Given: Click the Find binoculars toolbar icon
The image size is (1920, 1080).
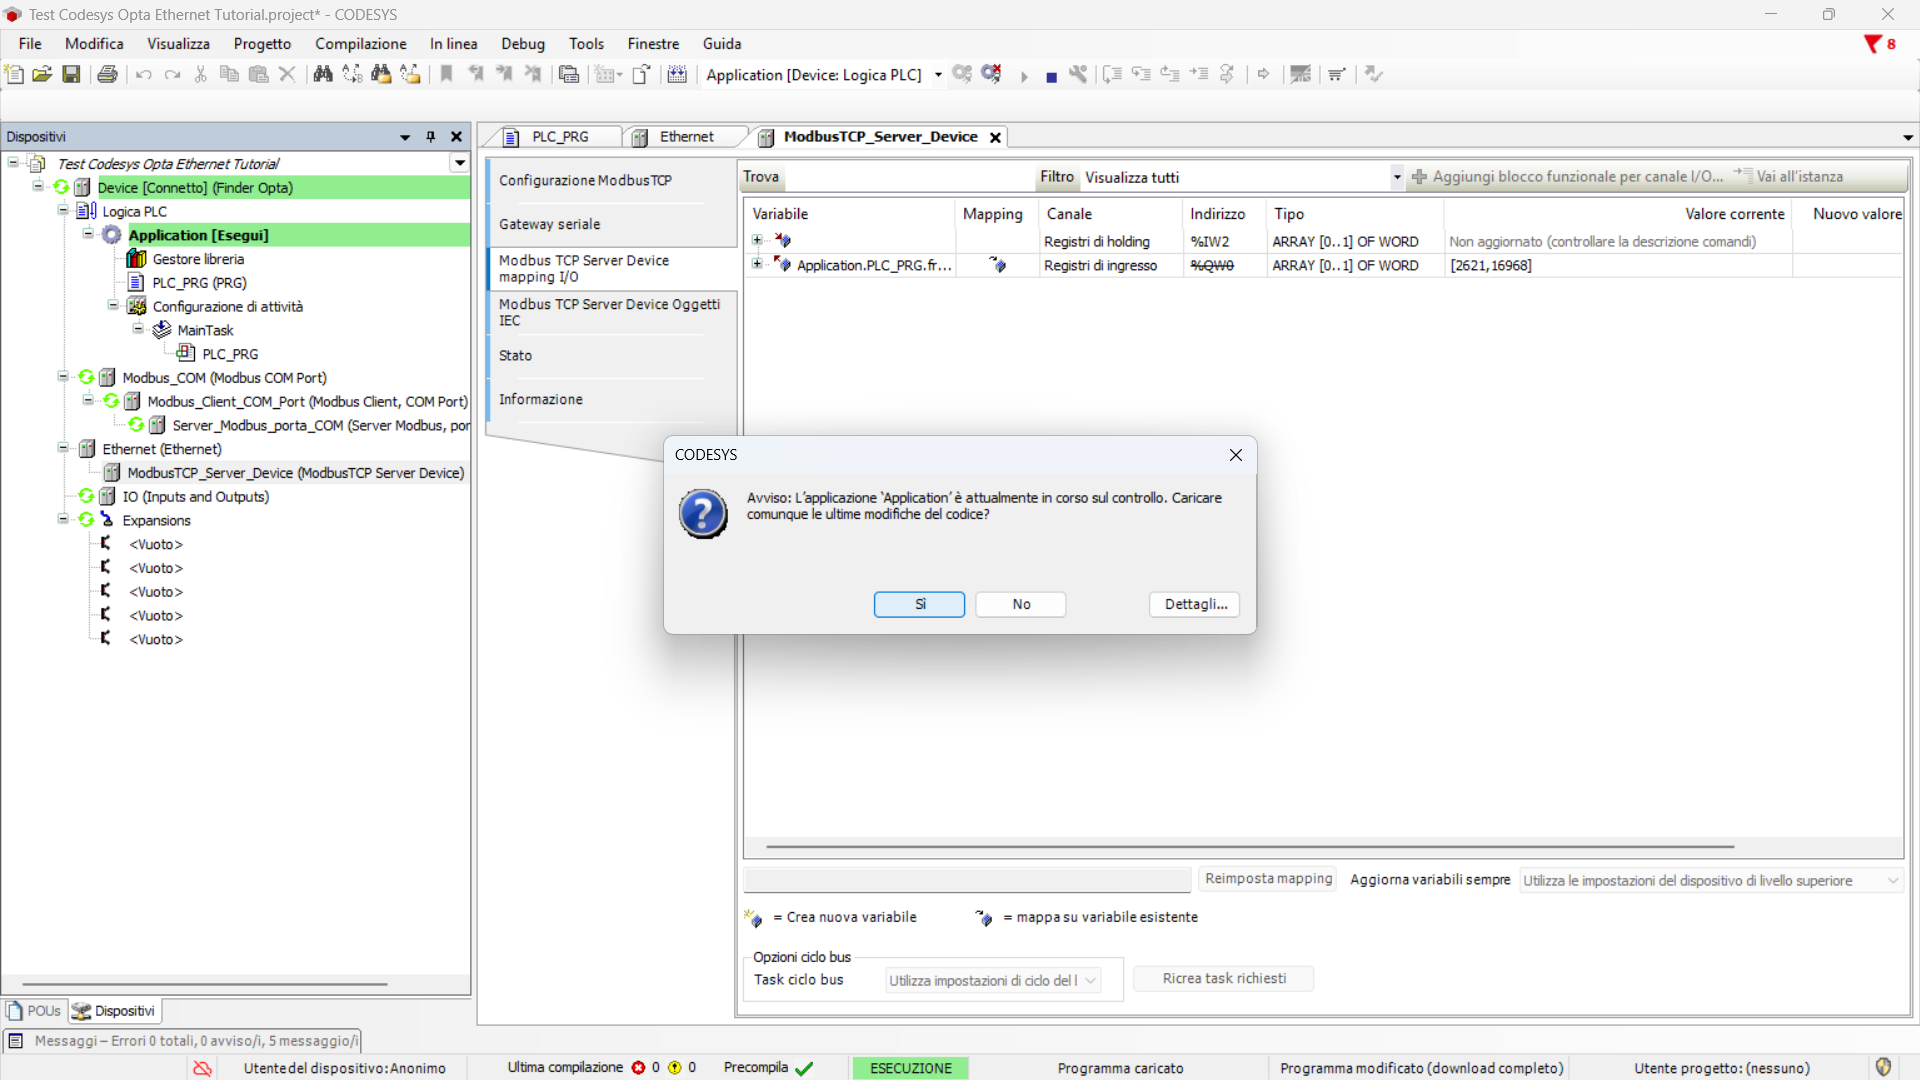Looking at the screenshot, I should 322,74.
